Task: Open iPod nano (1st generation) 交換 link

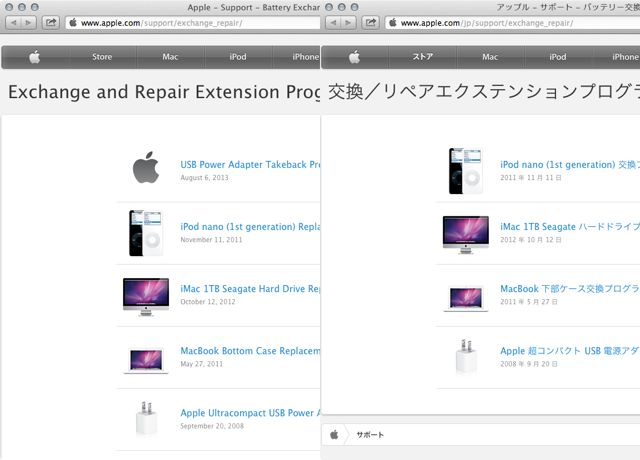Action: click(x=570, y=164)
